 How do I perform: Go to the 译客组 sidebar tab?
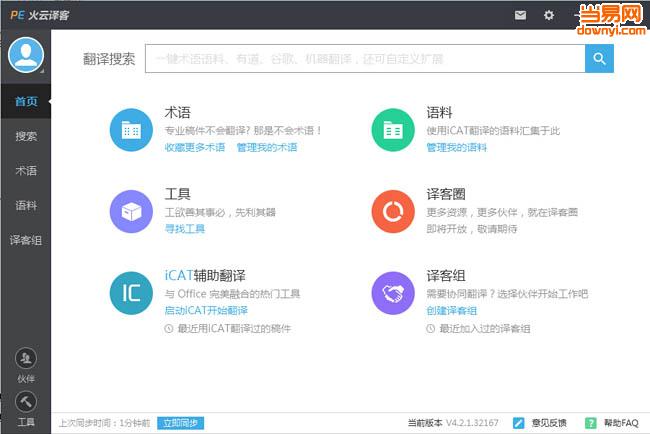(25, 240)
